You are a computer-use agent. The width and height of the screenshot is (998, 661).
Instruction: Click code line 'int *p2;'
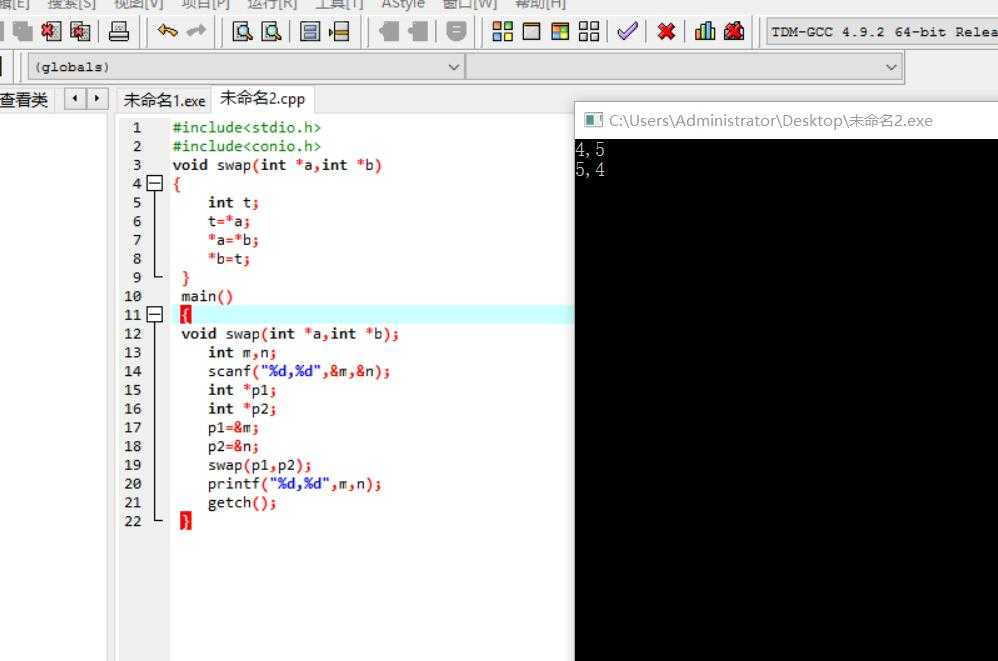tap(242, 409)
